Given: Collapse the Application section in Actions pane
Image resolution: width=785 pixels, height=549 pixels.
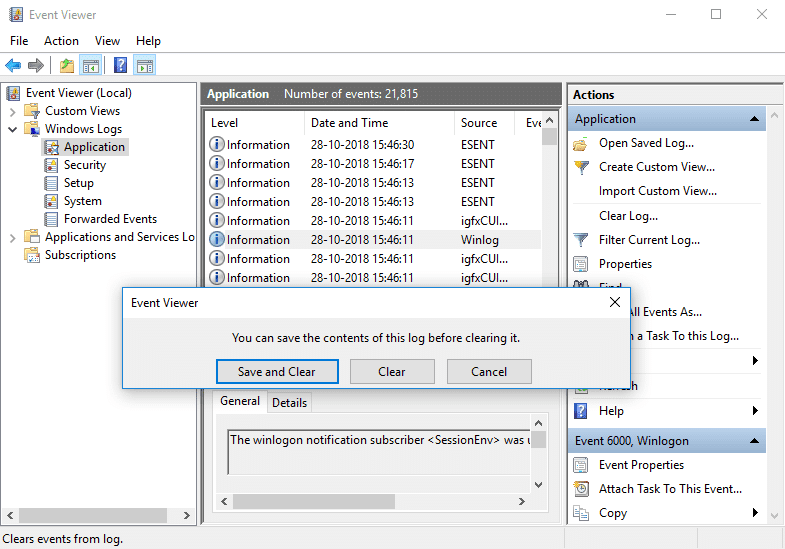Looking at the screenshot, I should point(754,119).
